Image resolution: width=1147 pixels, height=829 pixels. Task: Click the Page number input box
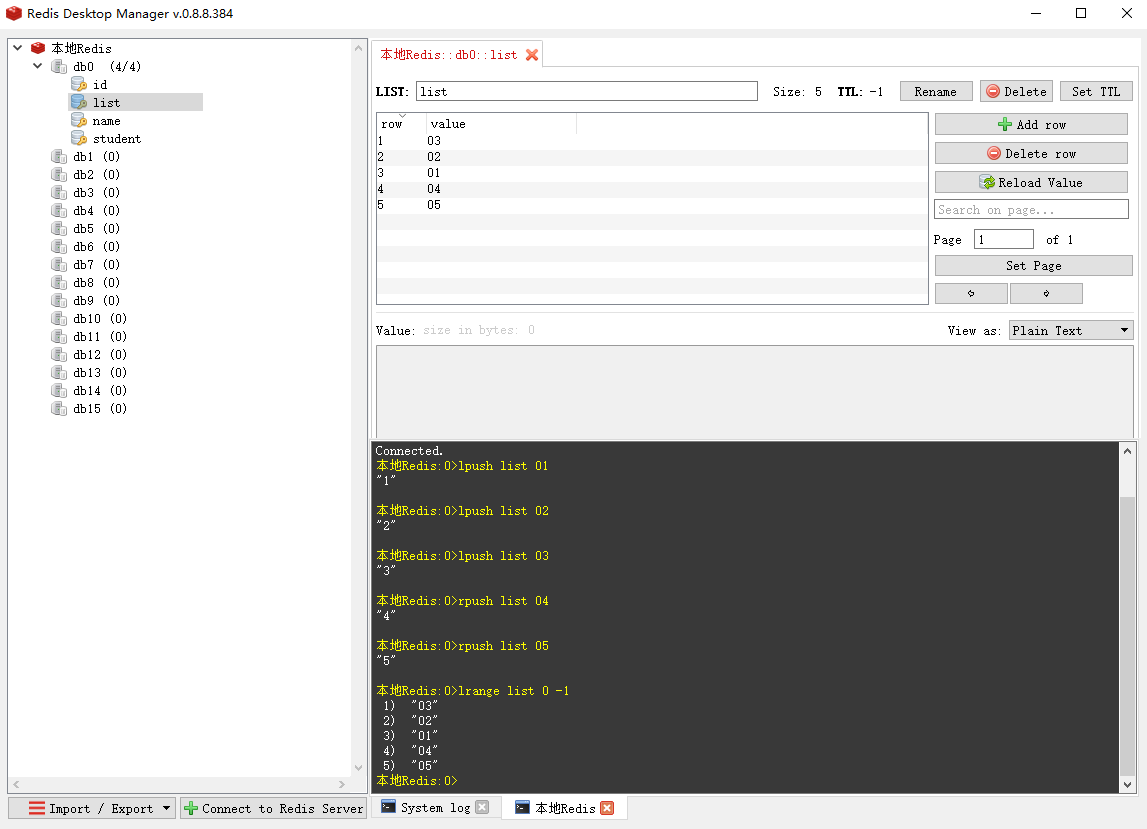click(x=1004, y=239)
